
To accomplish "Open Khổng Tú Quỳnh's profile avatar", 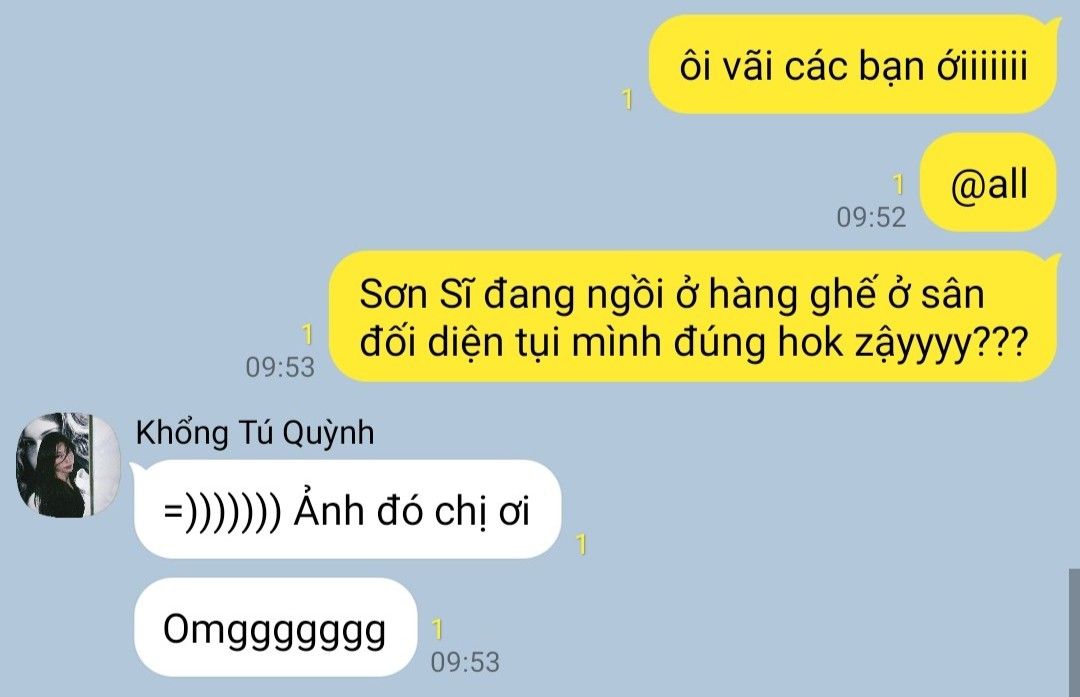I will (x=68, y=465).
